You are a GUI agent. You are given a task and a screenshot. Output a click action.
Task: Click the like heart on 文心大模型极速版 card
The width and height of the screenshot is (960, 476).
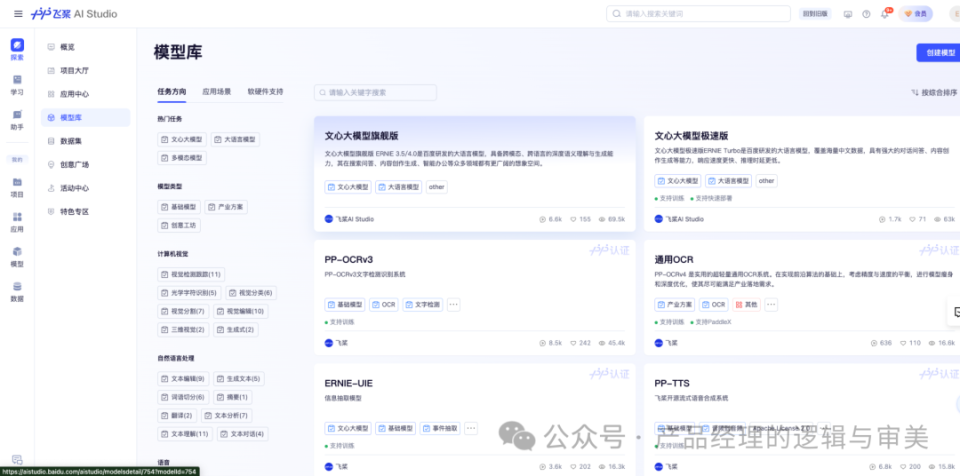click(x=913, y=219)
